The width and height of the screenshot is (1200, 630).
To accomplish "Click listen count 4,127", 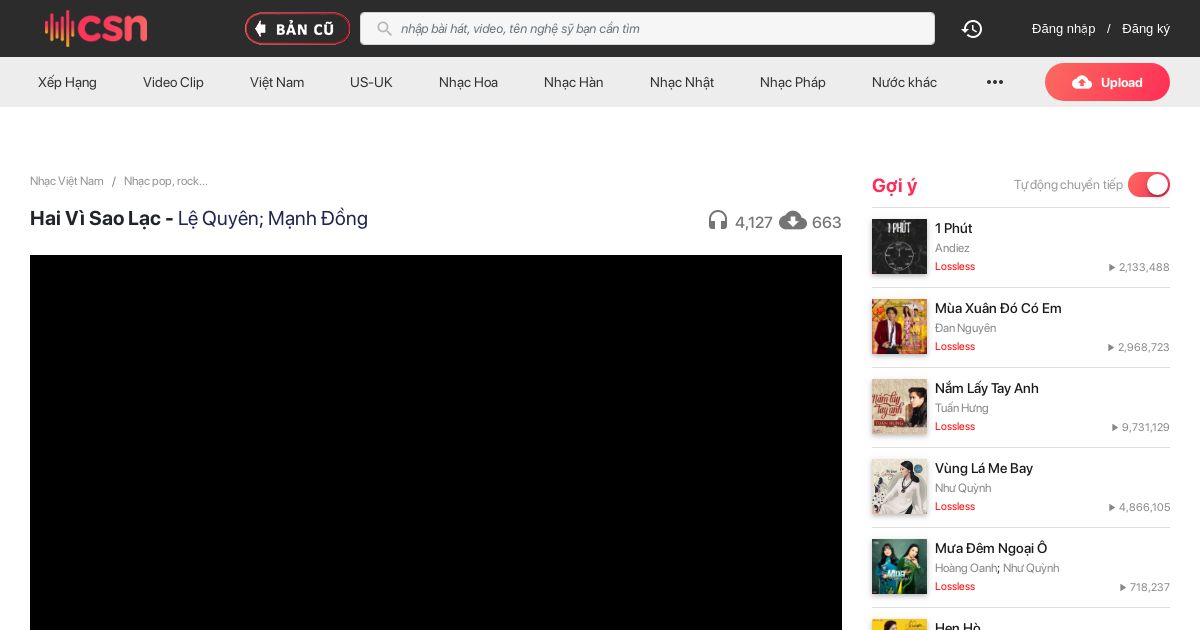I will click(x=753, y=222).
